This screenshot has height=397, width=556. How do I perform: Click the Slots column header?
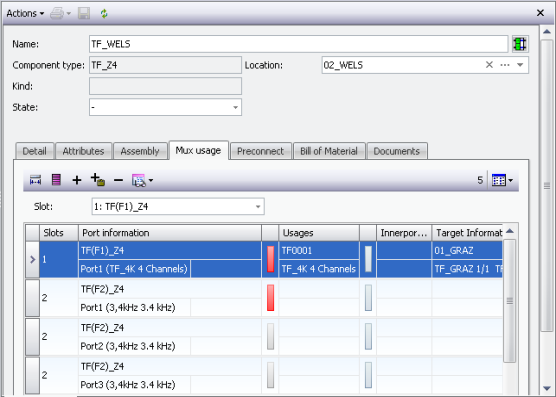(x=59, y=233)
